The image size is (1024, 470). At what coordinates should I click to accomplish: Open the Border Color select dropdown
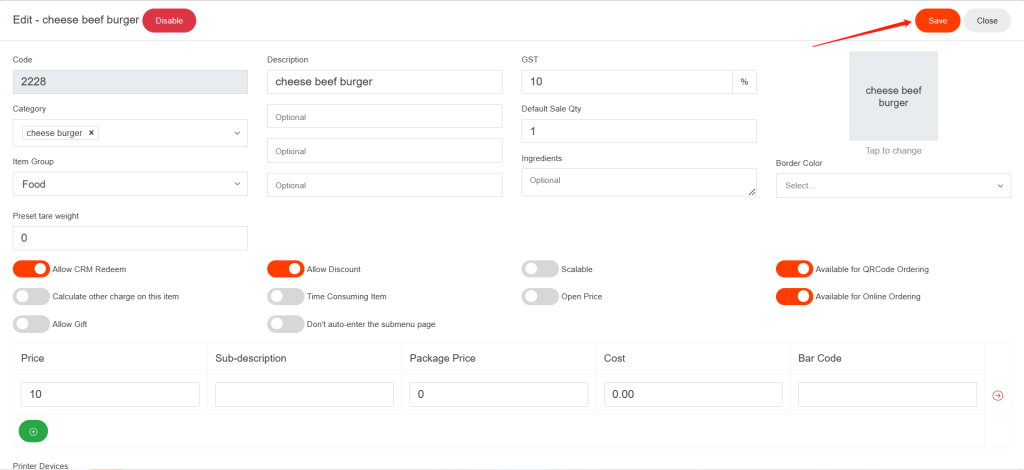[893, 186]
